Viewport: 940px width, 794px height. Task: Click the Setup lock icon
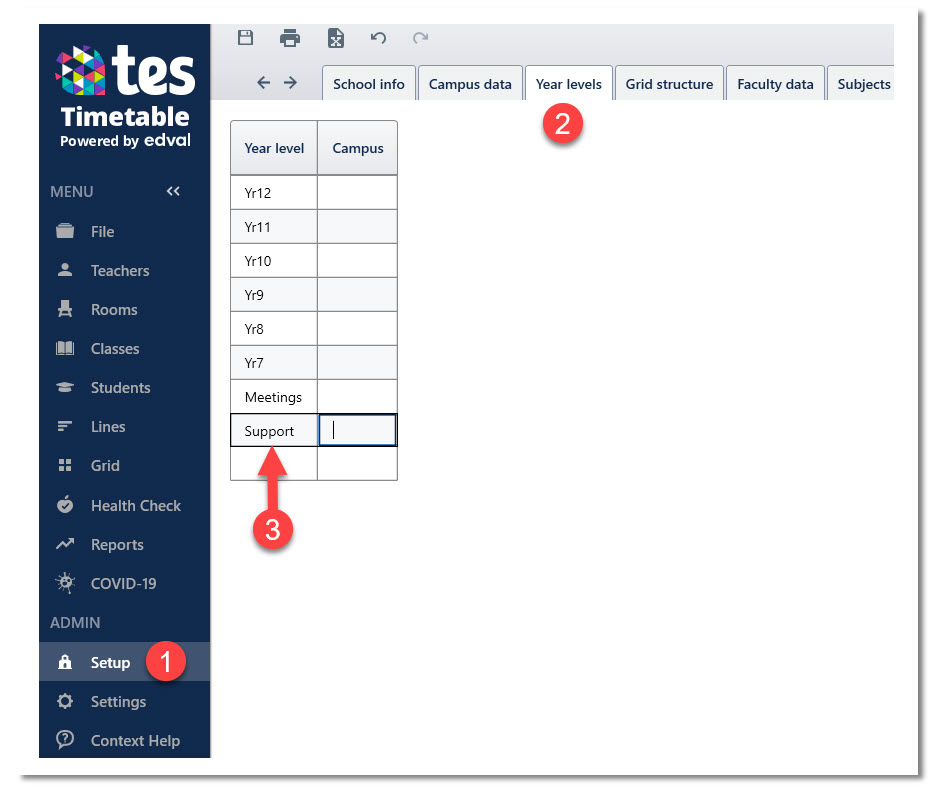pyautogui.click(x=65, y=662)
